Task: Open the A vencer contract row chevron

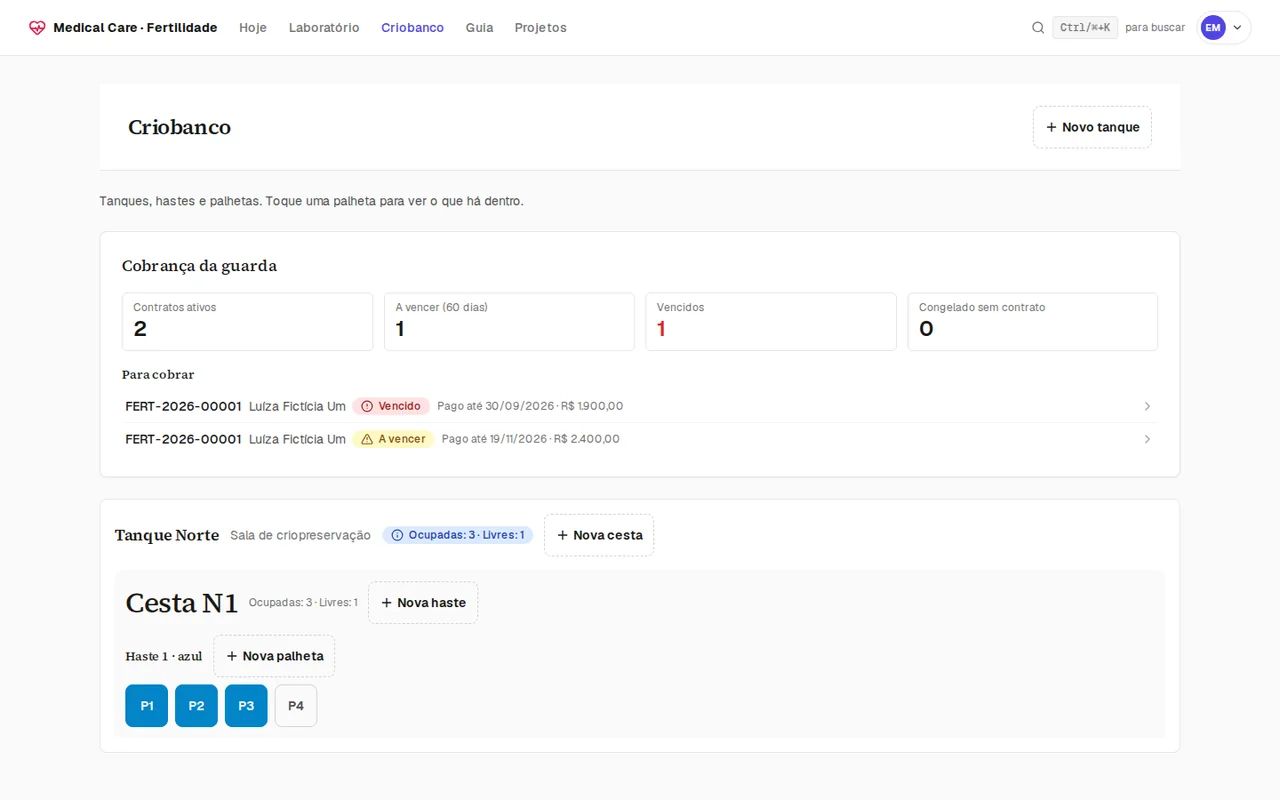Action: (x=1147, y=439)
